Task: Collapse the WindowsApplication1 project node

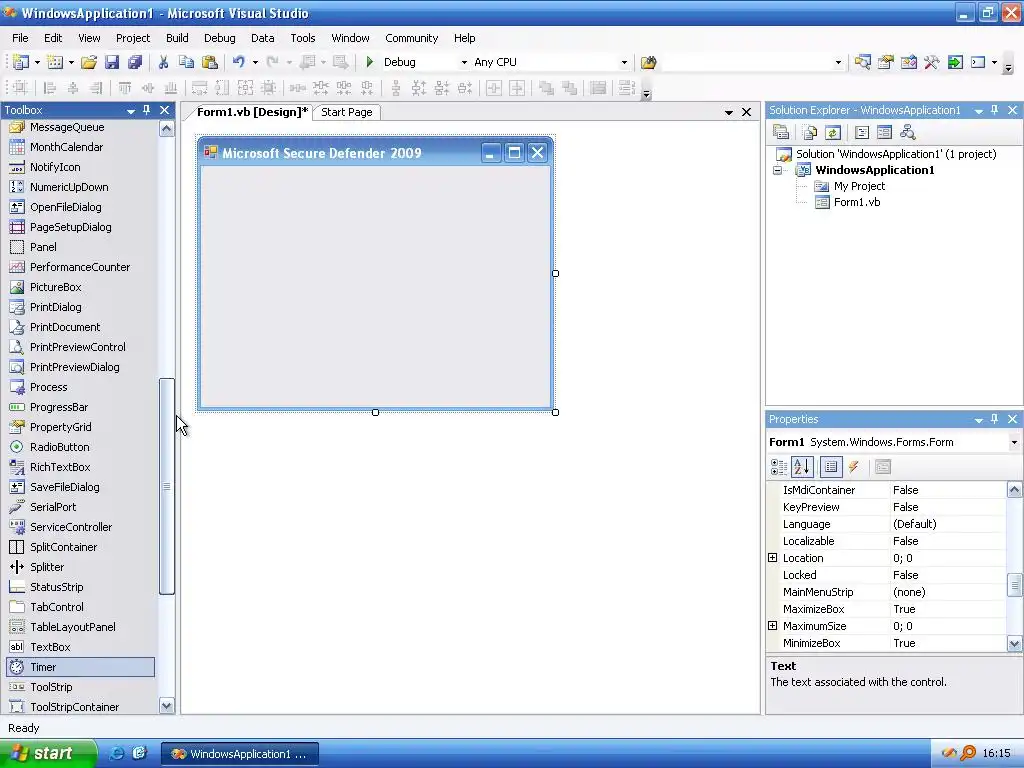Action: 778,170
